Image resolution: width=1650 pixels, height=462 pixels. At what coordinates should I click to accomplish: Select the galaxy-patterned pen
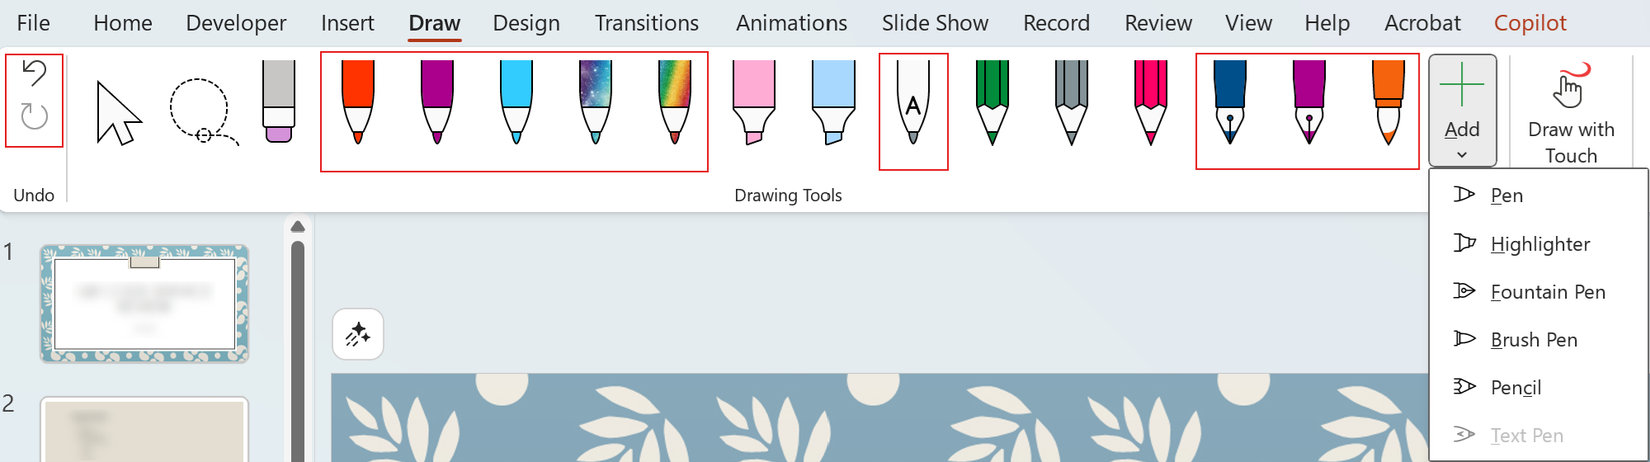(x=595, y=101)
